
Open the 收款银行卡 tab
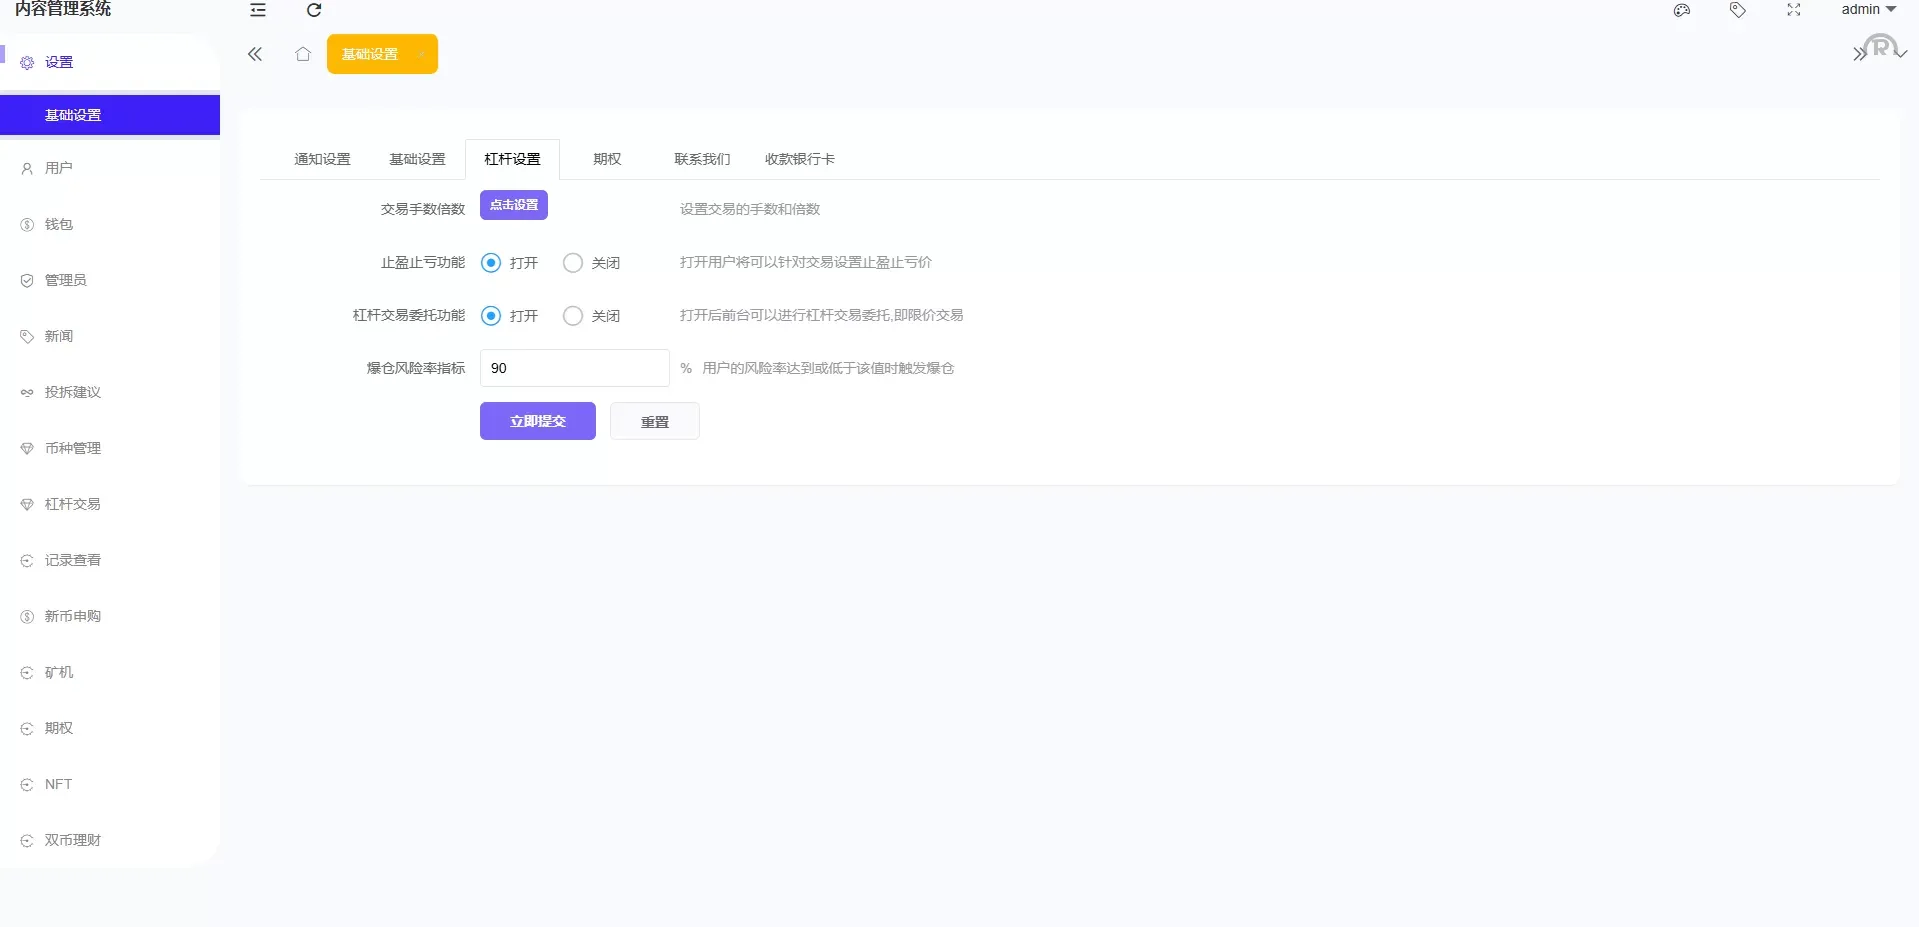click(799, 158)
